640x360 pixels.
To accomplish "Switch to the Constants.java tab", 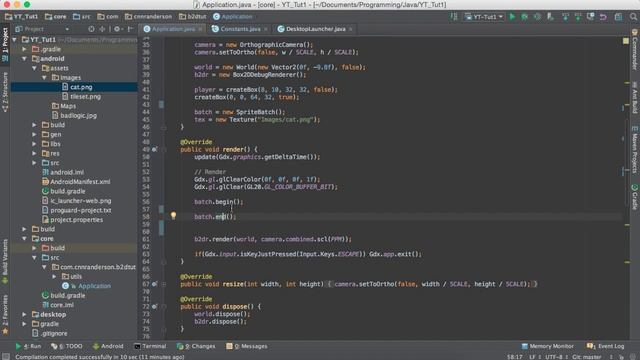I will [240, 29].
